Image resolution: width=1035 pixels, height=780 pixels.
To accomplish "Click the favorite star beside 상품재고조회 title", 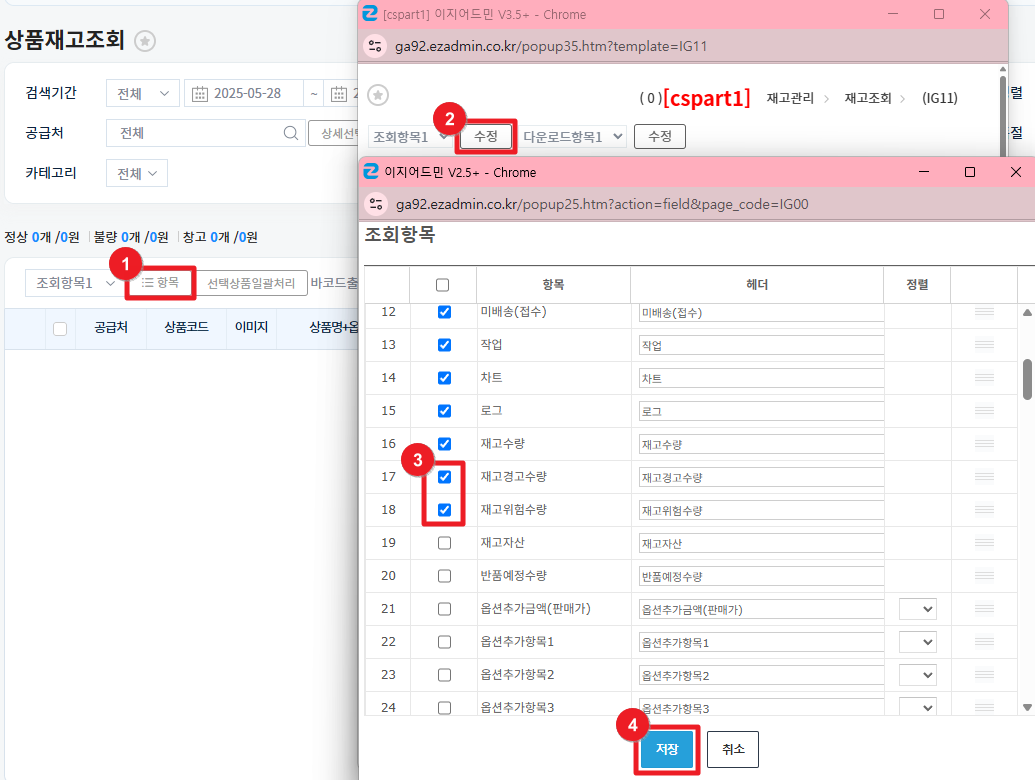I will (146, 41).
